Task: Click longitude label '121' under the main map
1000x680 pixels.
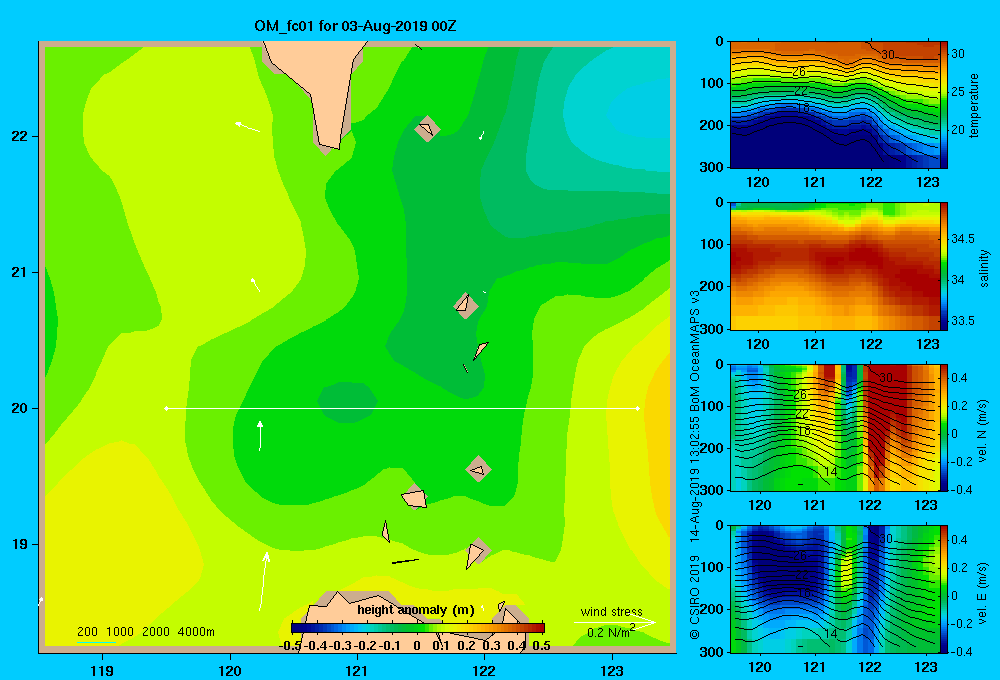Action: pos(357,670)
